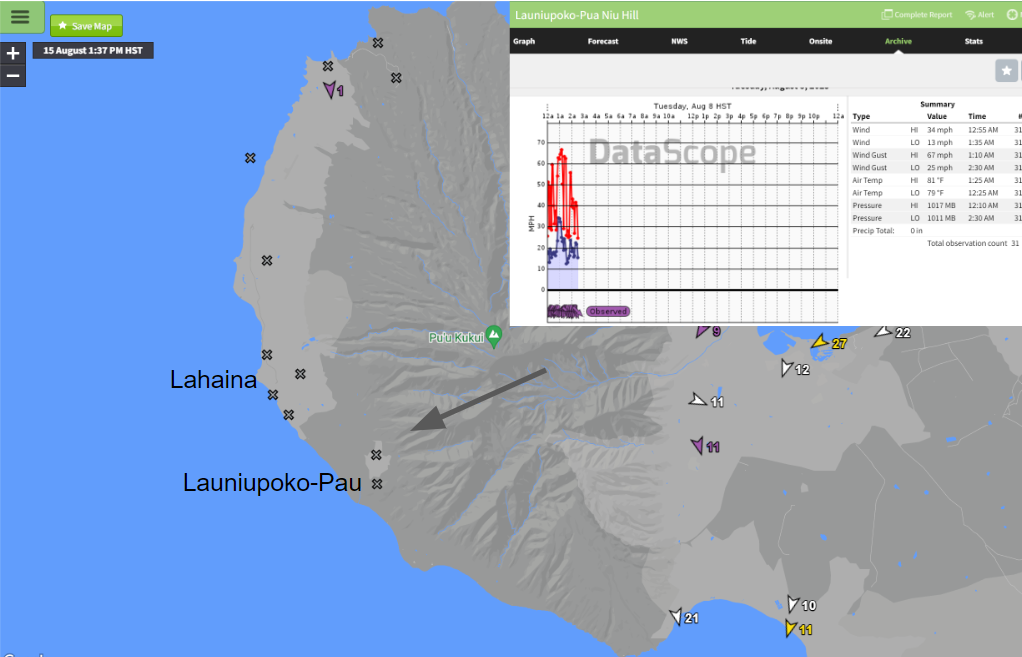Viewport: 1022px width, 657px height.
Task: Select the Tide tab
Action: 748,42
